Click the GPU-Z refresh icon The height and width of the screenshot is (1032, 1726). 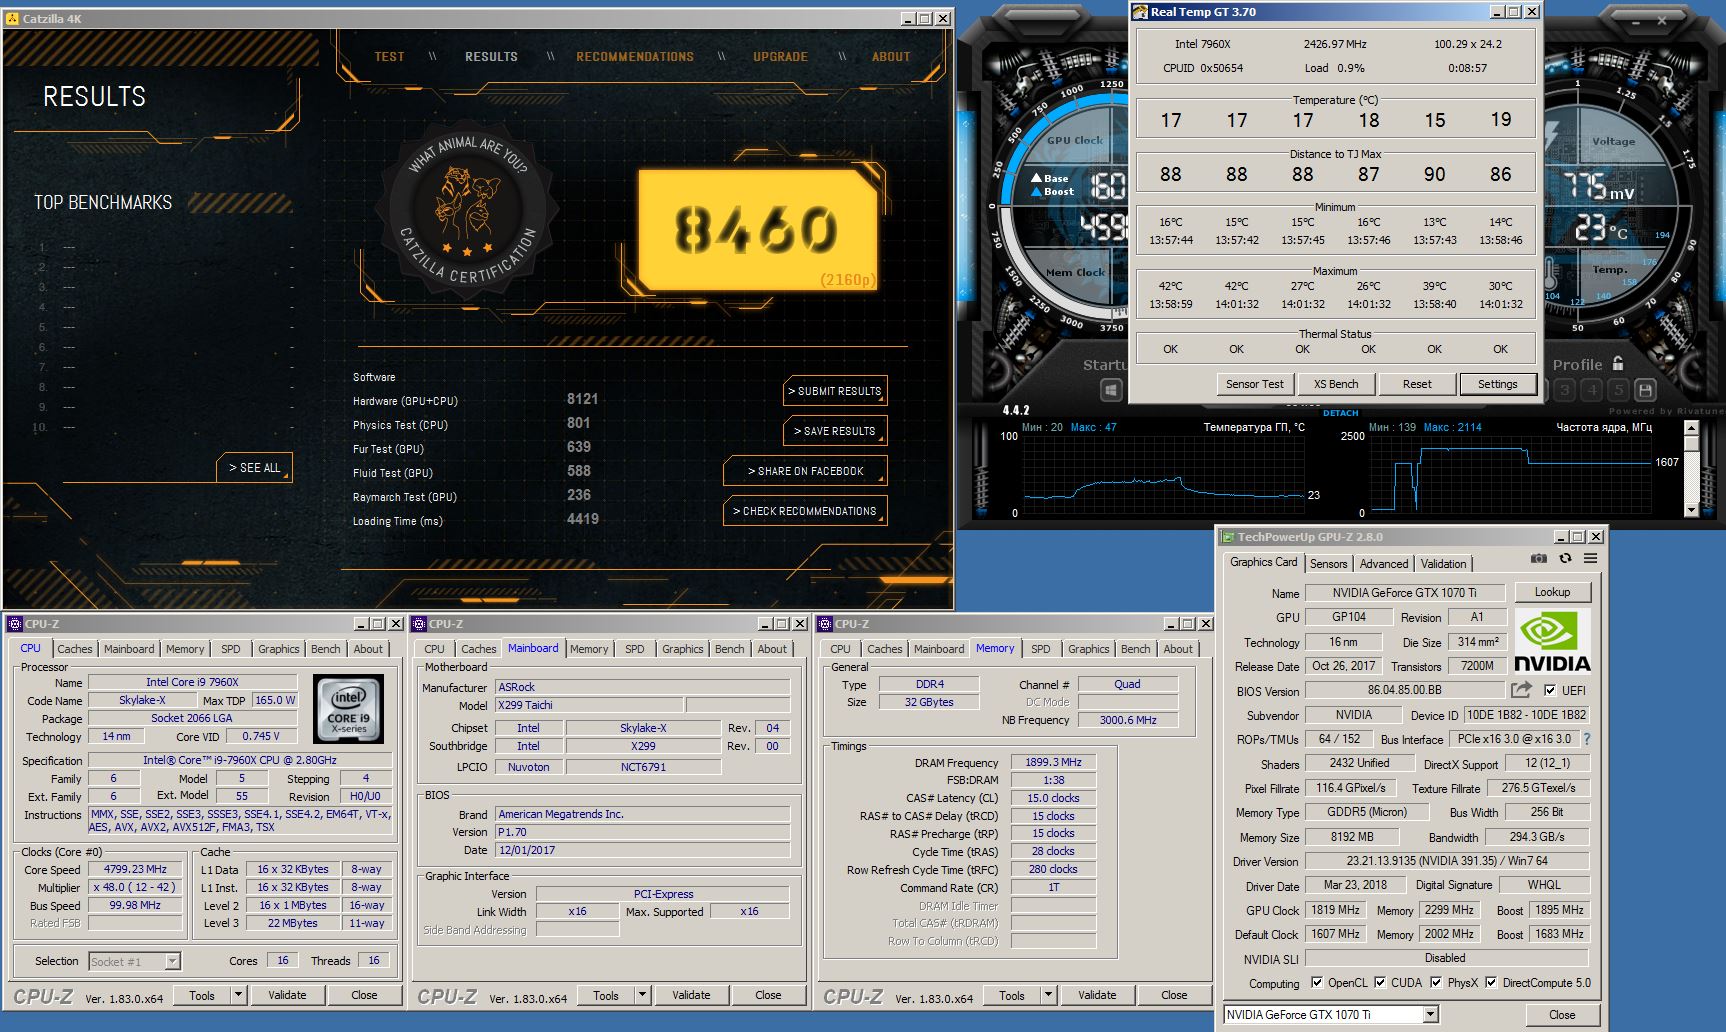1565,558
